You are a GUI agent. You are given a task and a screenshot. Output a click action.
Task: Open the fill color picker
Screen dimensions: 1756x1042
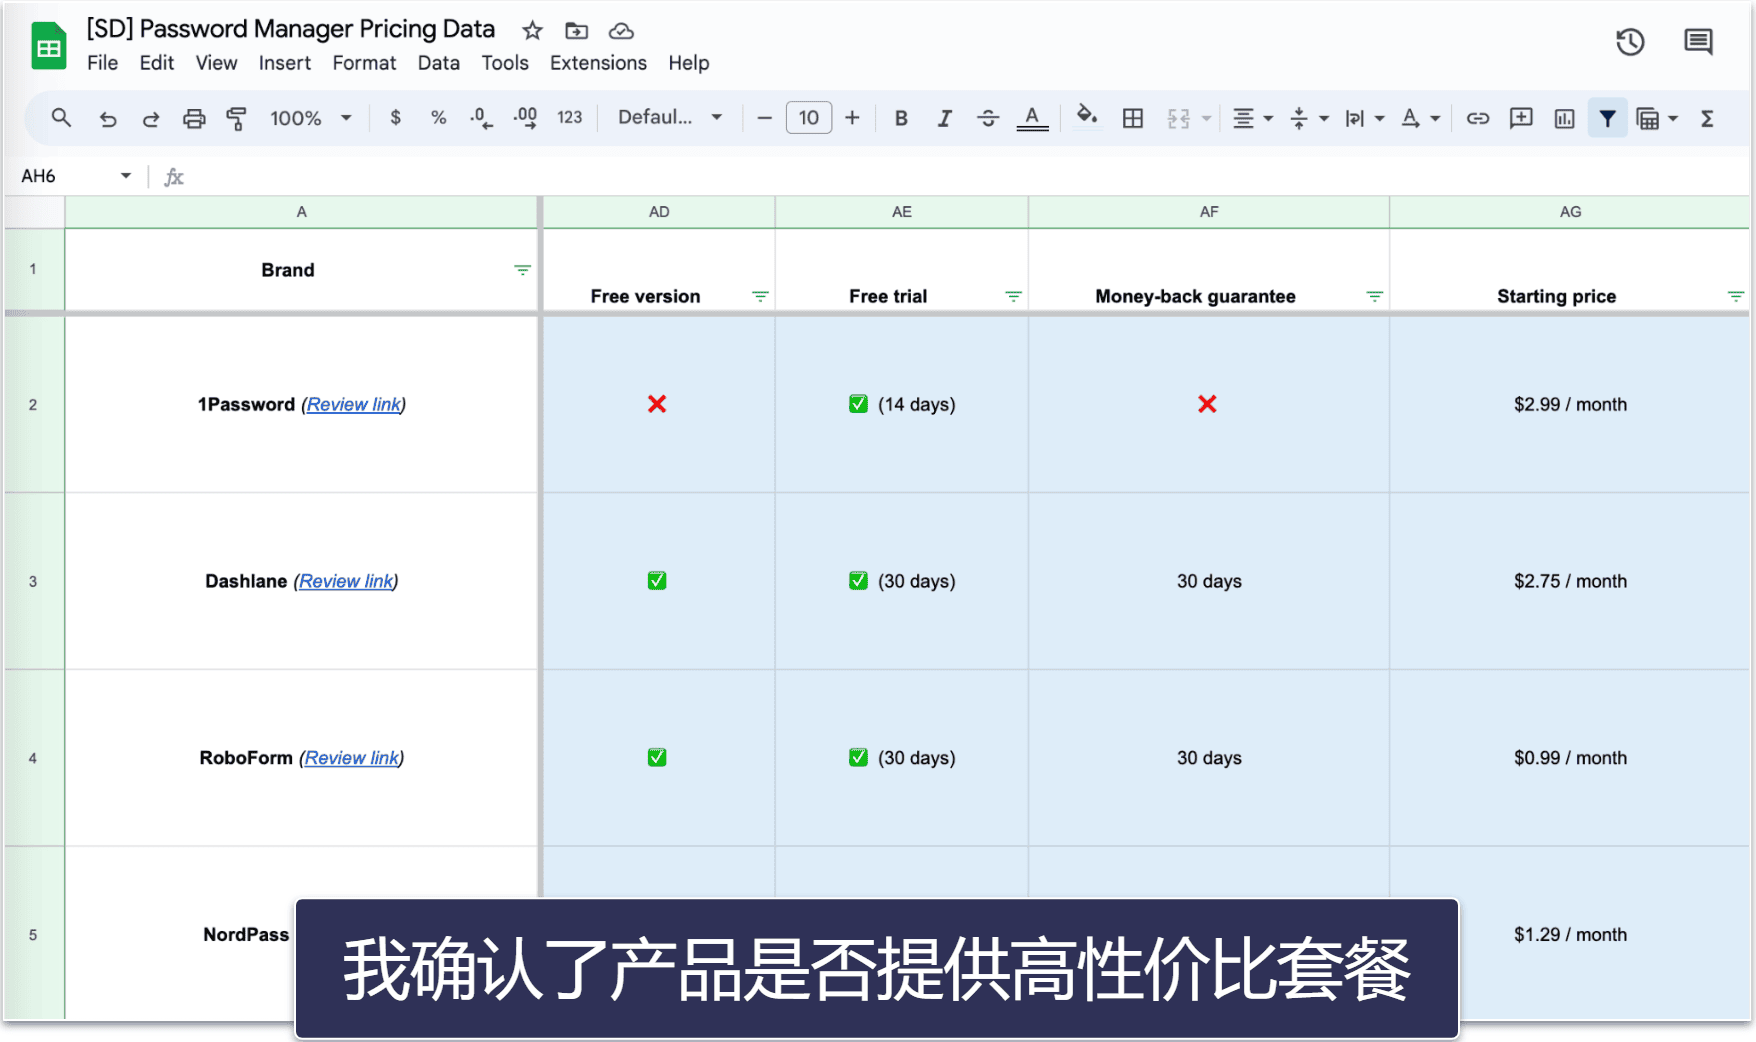tap(1087, 117)
